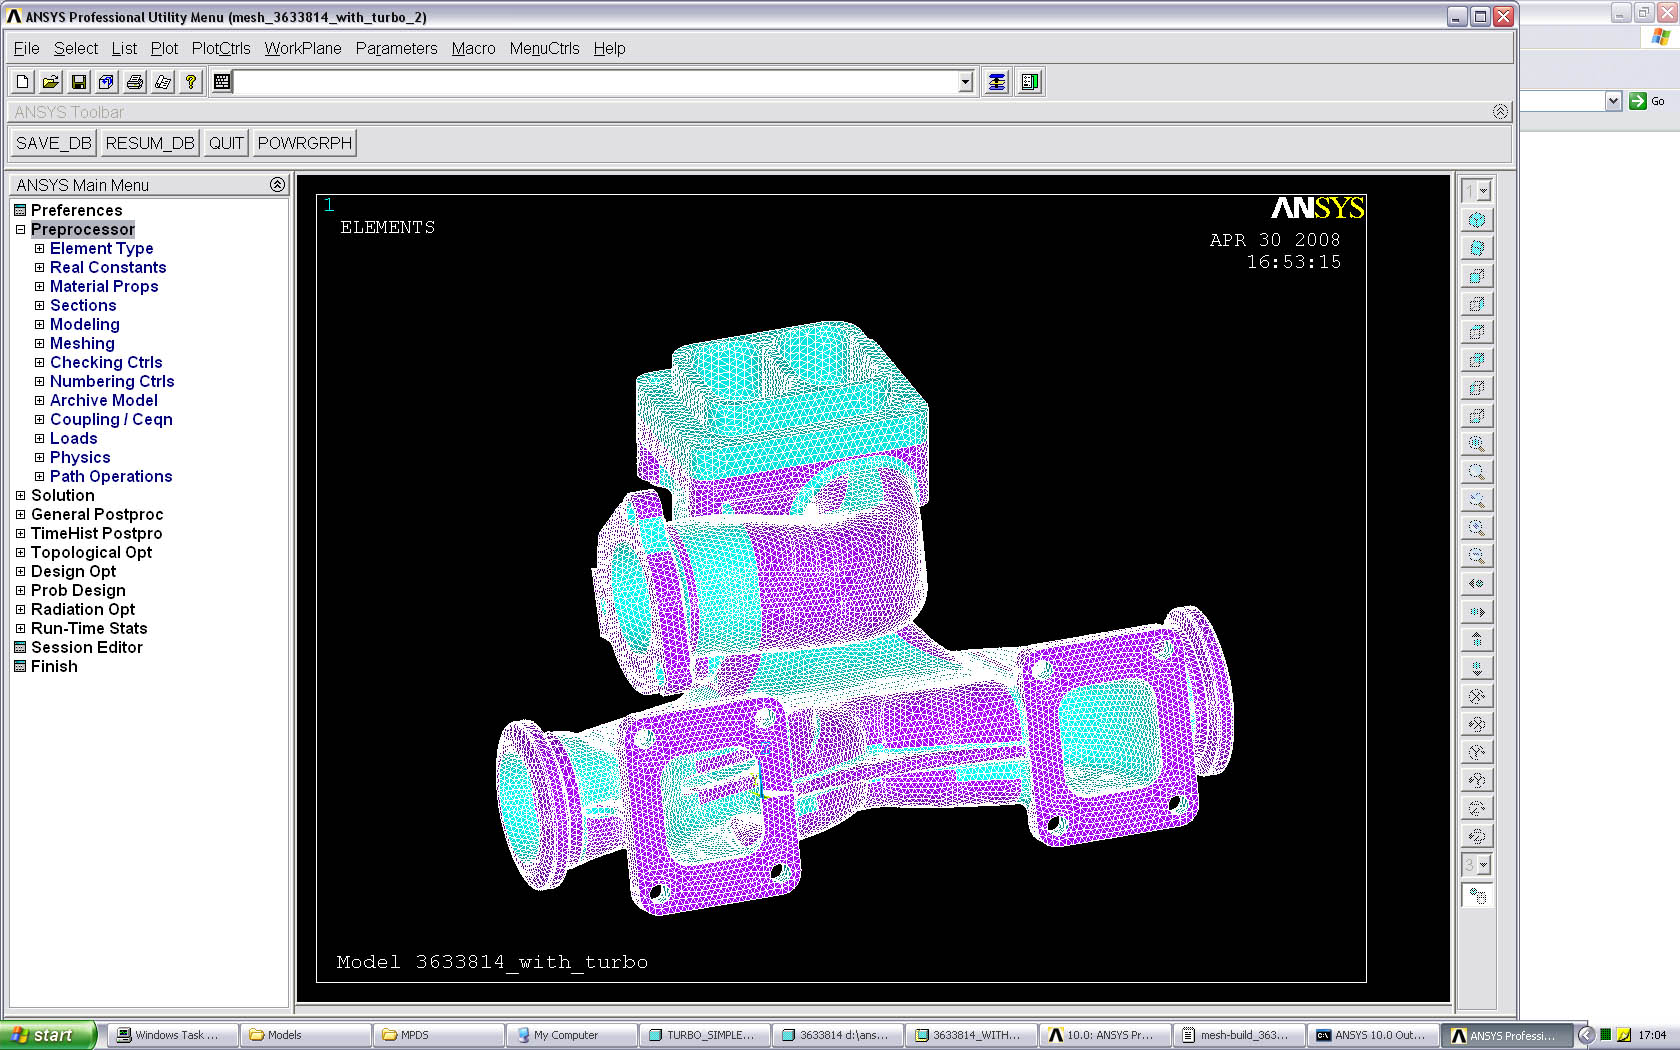
Task: Click Session Editor in main menu
Action: (x=87, y=647)
